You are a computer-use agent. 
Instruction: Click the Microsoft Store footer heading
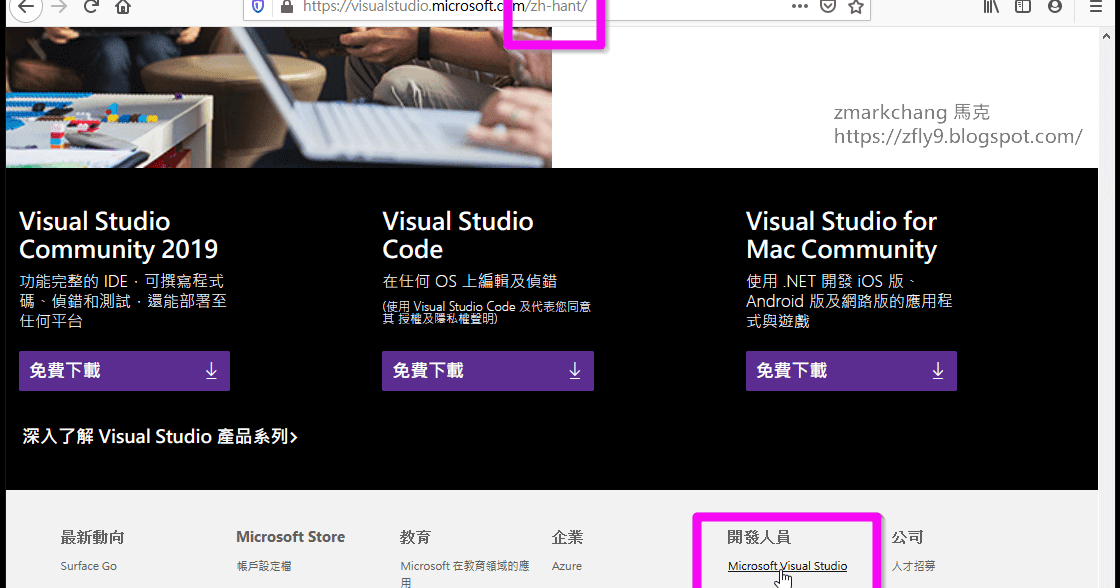291,537
